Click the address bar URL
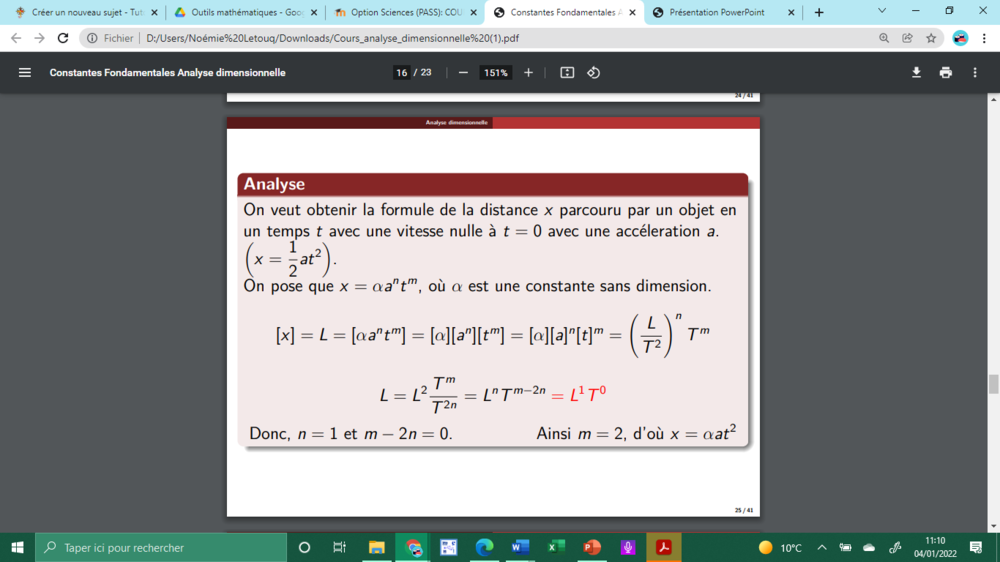Viewport: 1000px width, 562px height. 332,38
